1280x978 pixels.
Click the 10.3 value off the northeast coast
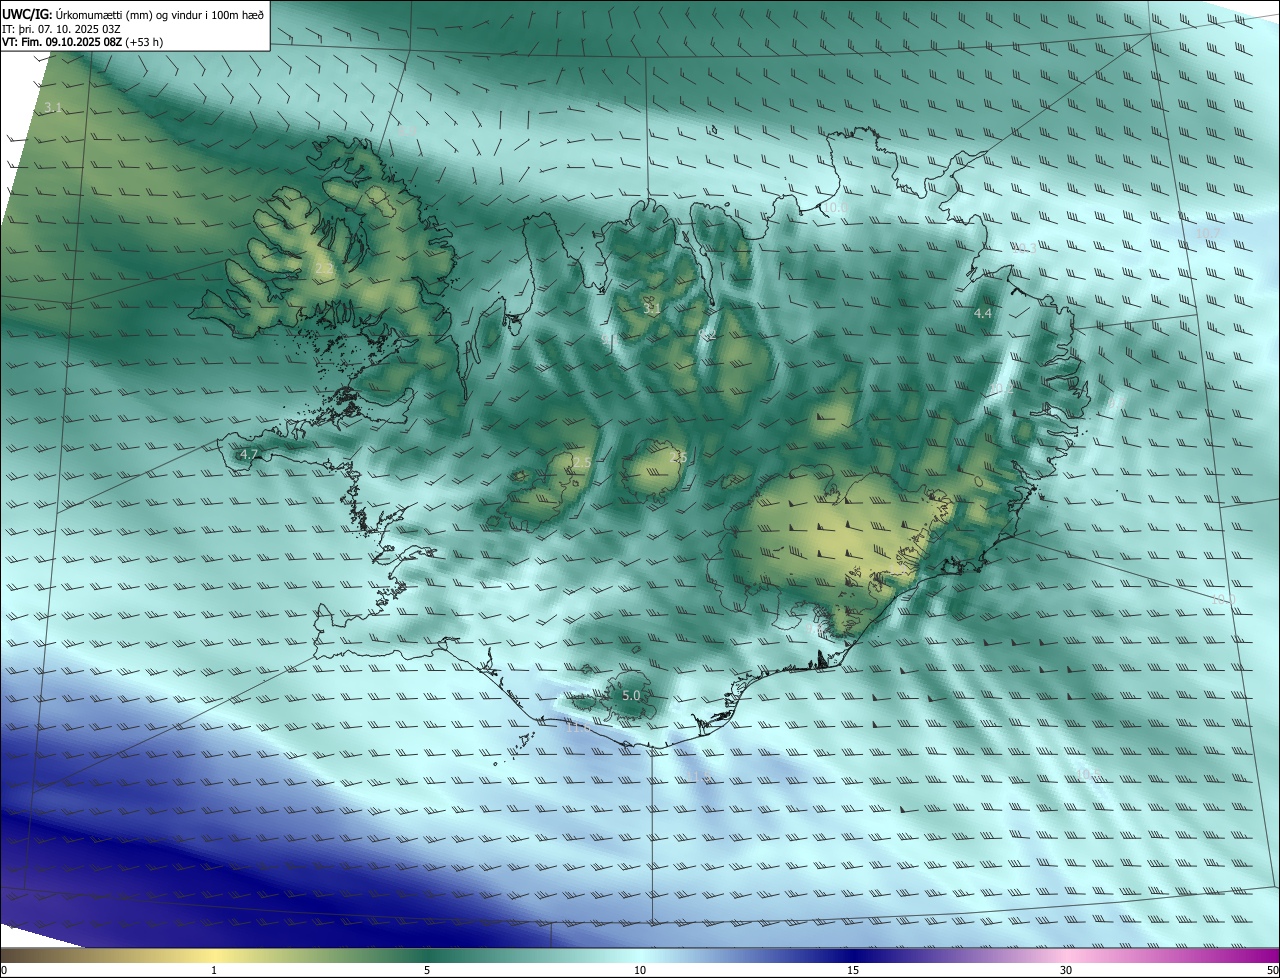click(1027, 248)
